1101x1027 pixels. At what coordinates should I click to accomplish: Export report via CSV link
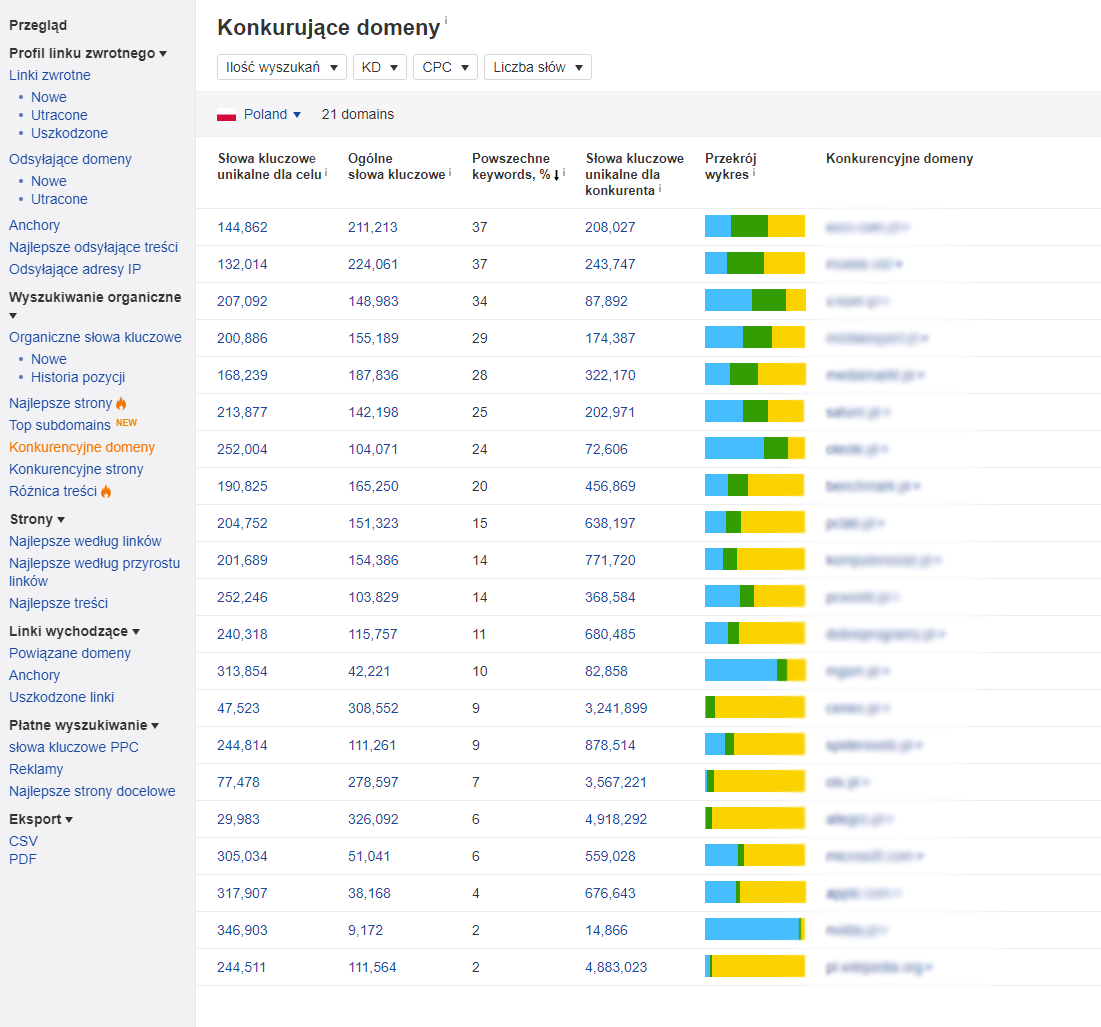[x=23, y=841]
